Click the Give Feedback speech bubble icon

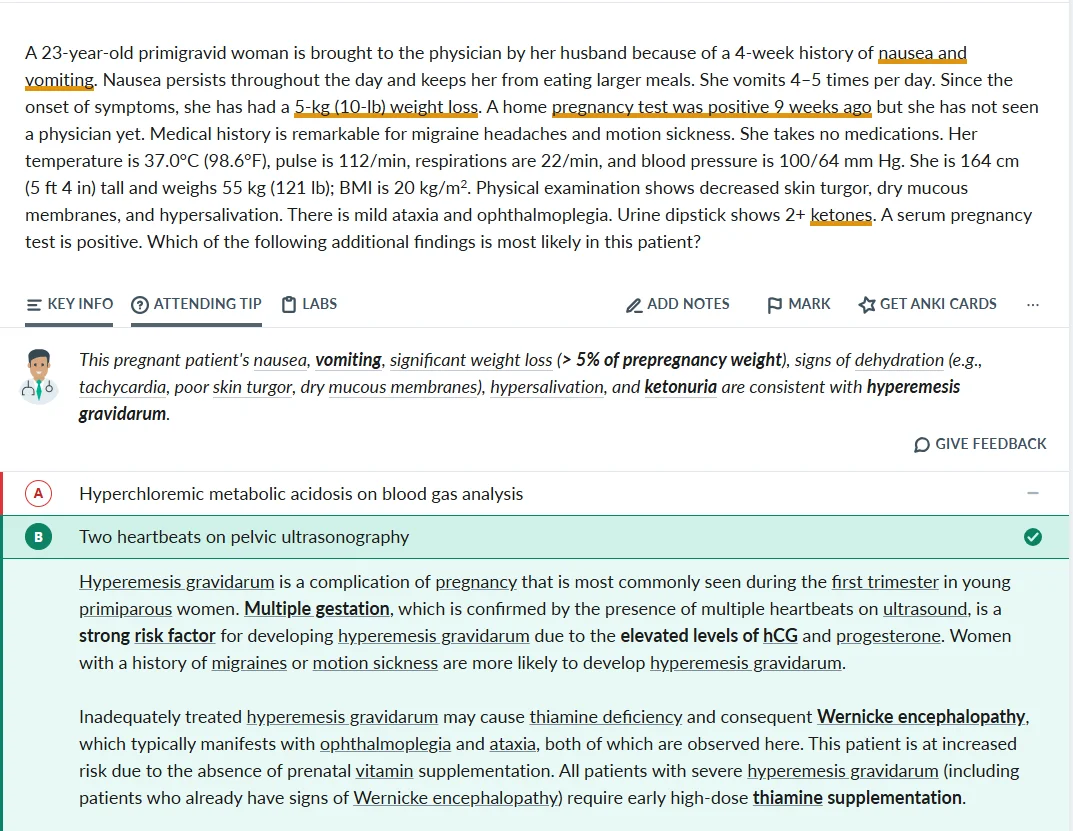point(922,444)
